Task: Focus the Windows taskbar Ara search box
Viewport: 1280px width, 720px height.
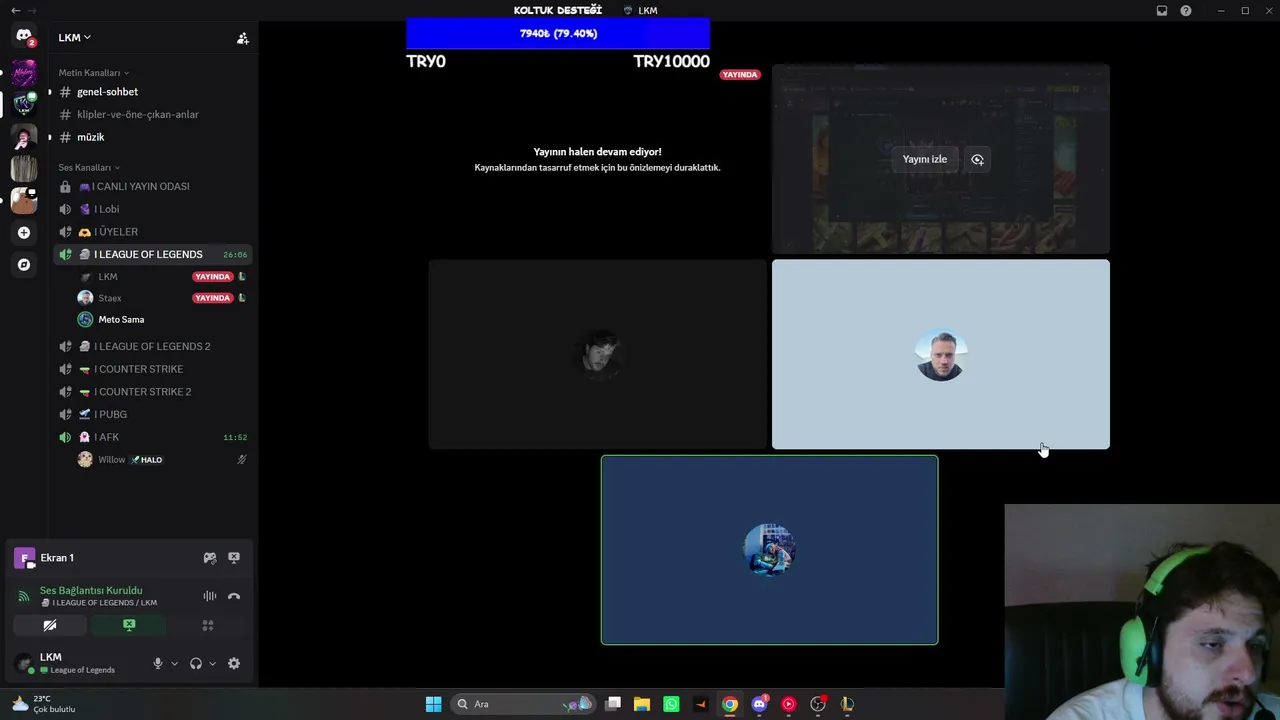Action: (x=522, y=704)
